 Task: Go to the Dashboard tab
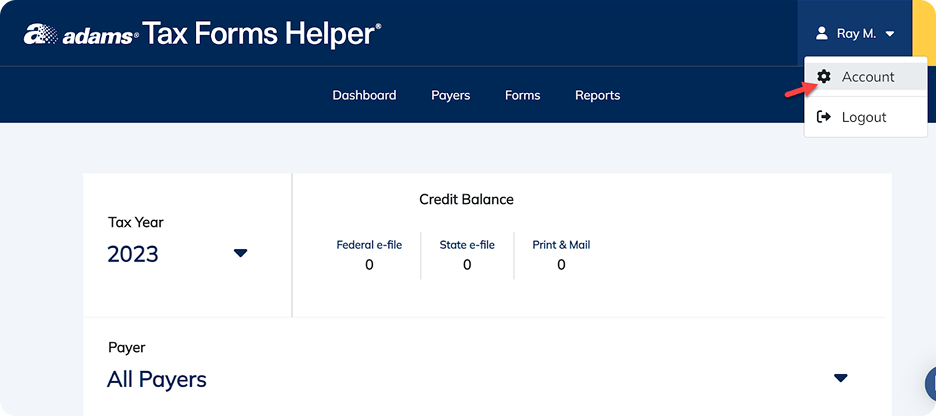pyautogui.click(x=364, y=95)
